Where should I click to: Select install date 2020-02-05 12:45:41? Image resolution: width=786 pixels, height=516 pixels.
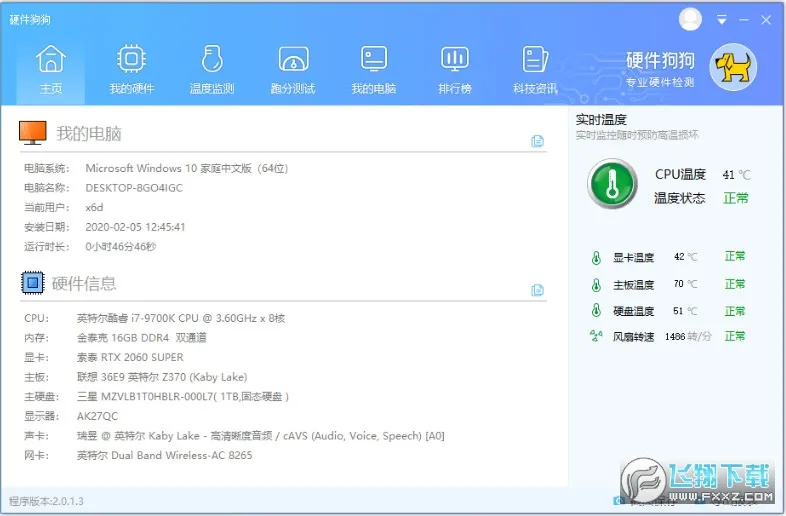click(x=135, y=227)
